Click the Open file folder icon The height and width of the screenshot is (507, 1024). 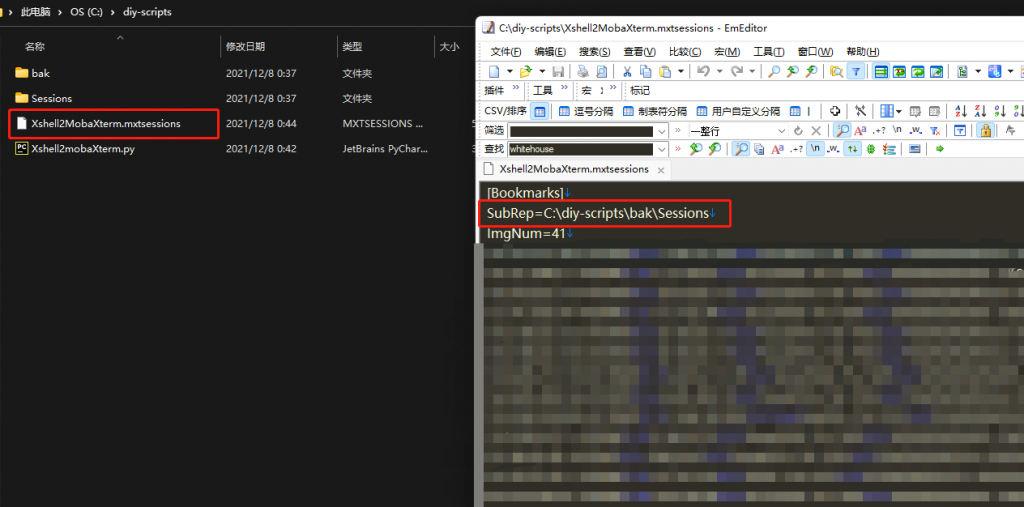click(x=526, y=71)
